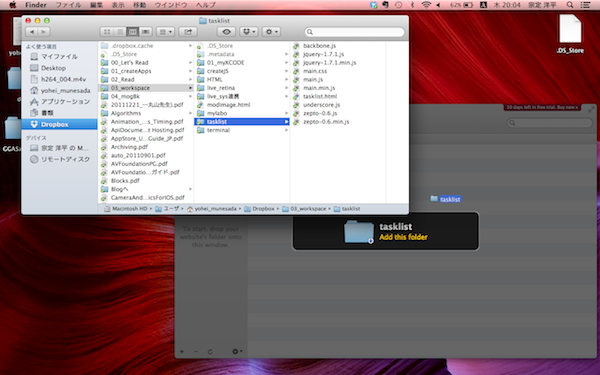Open the item arrangement dropdown

[166, 32]
